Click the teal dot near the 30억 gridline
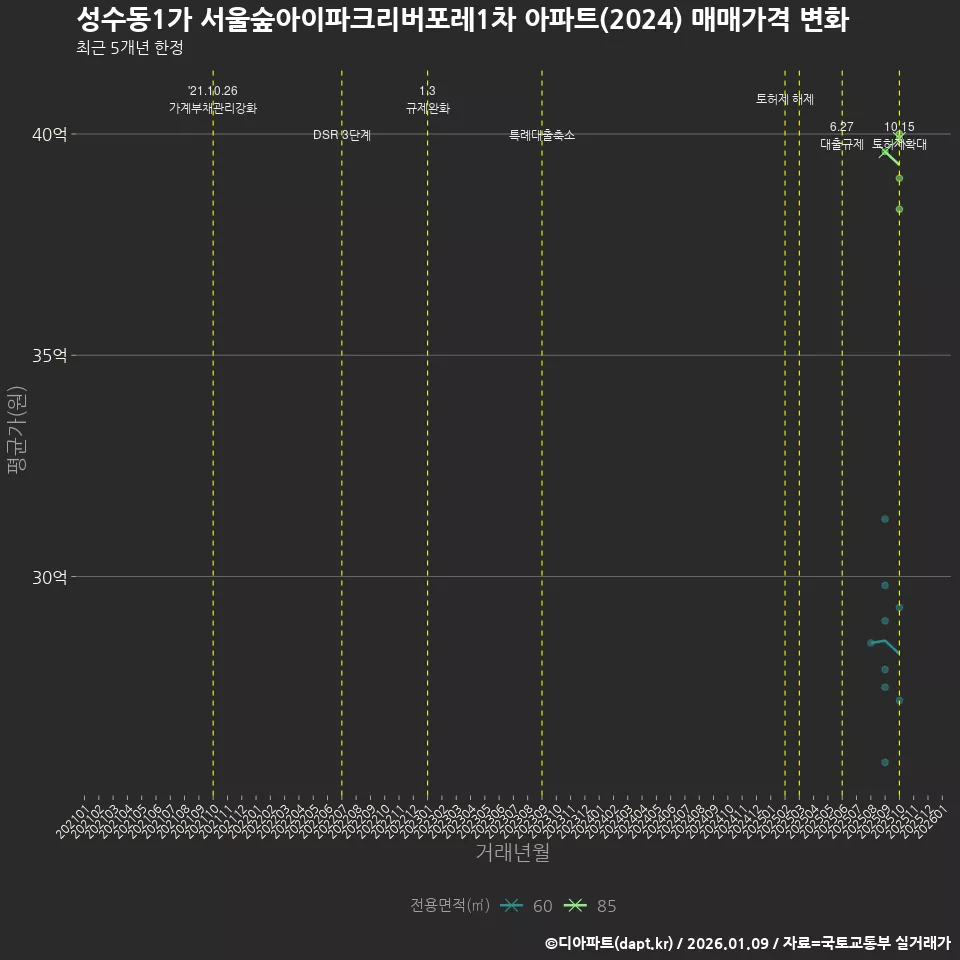 [x=885, y=586]
